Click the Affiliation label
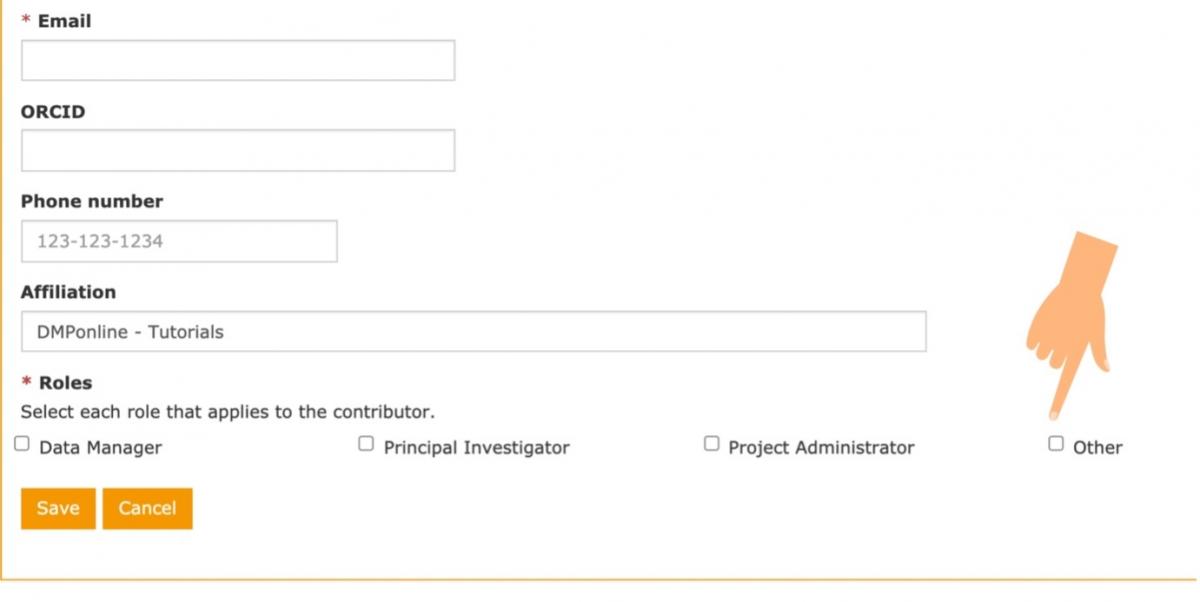Viewport: 1200px width, 602px height. coord(68,292)
